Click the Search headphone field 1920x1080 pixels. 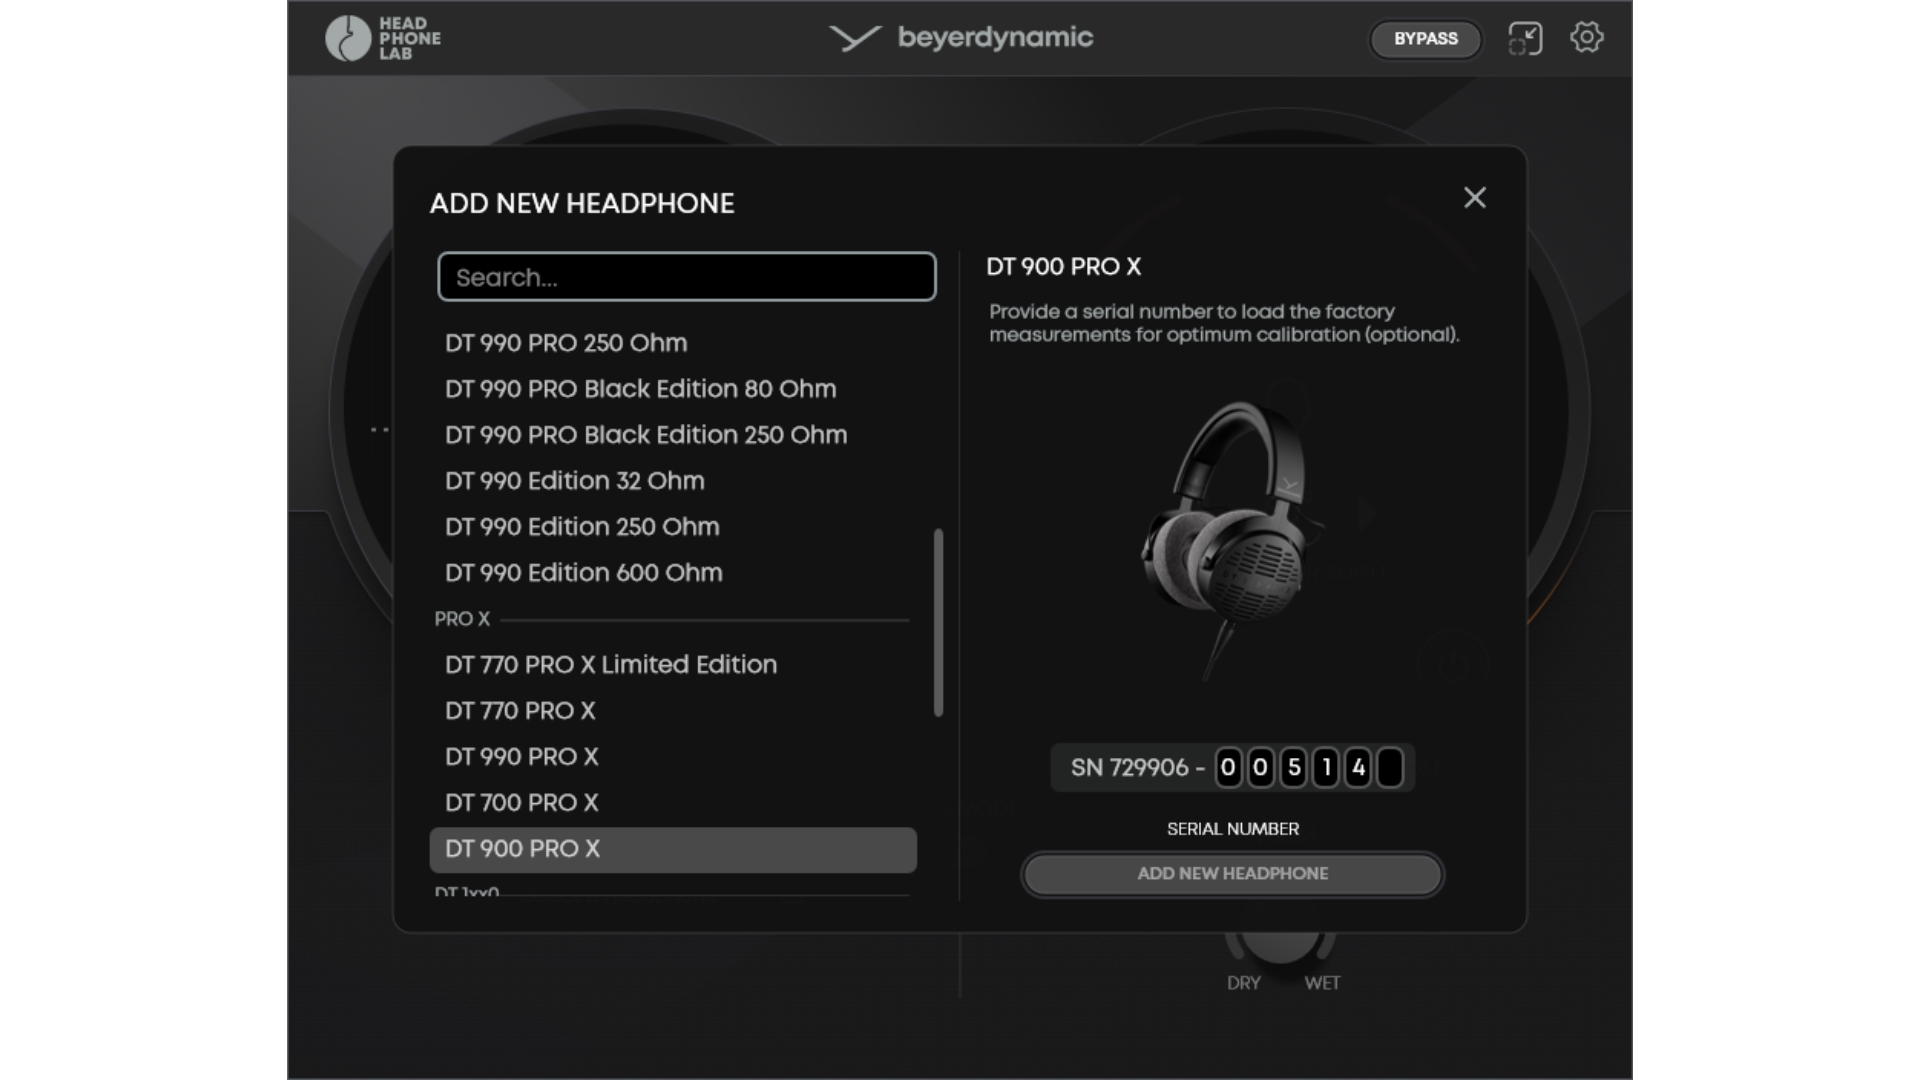[x=687, y=277]
